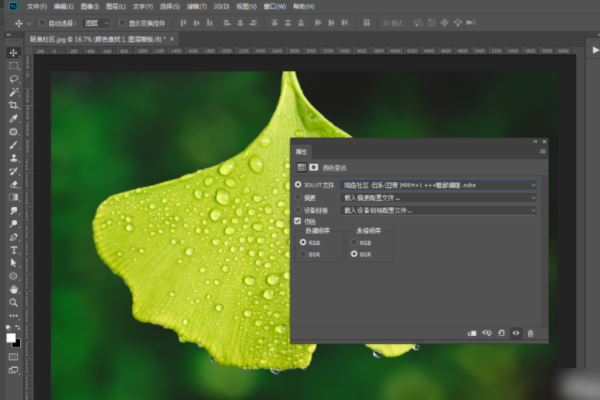Switch to the 属性 tab
This screenshot has height=400, width=600.
[302, 152]
